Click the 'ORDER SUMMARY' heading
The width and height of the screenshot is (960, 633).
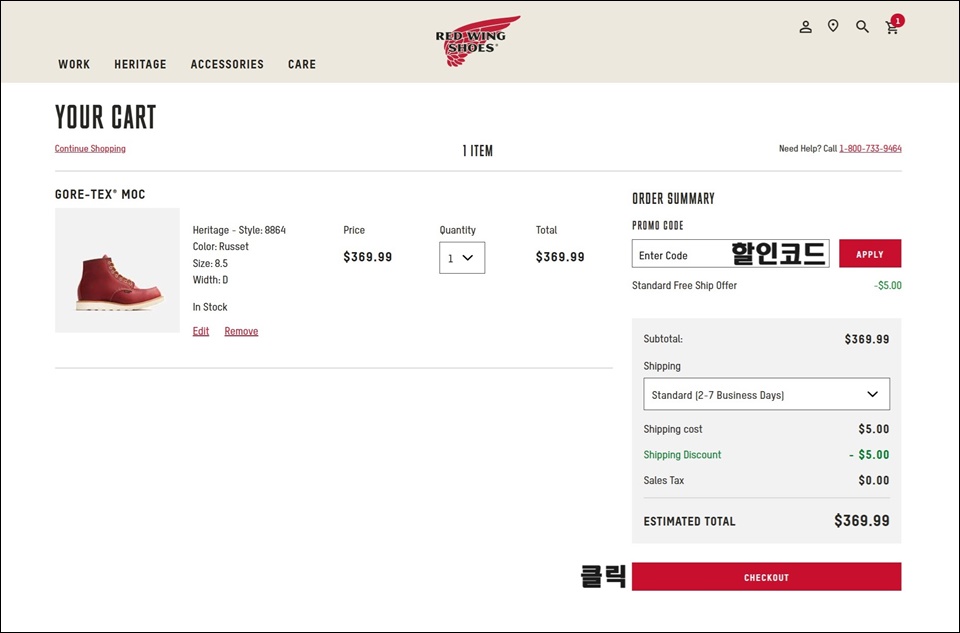click(x=673, y=198)
